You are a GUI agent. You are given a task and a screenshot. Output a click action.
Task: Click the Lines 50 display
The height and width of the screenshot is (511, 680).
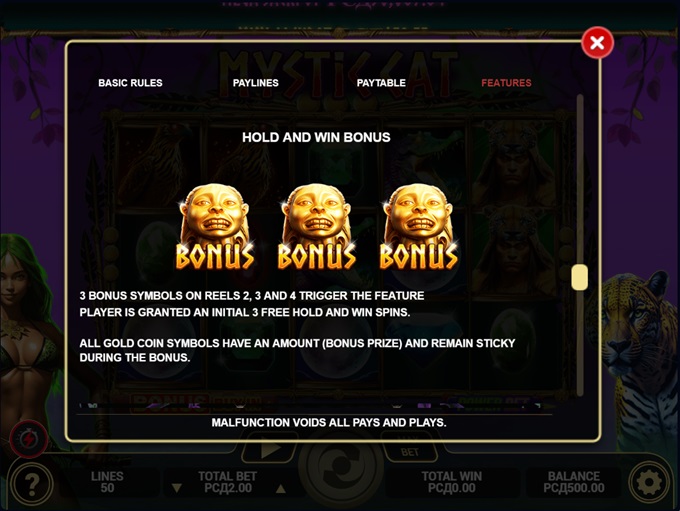(x=107, y=482)
